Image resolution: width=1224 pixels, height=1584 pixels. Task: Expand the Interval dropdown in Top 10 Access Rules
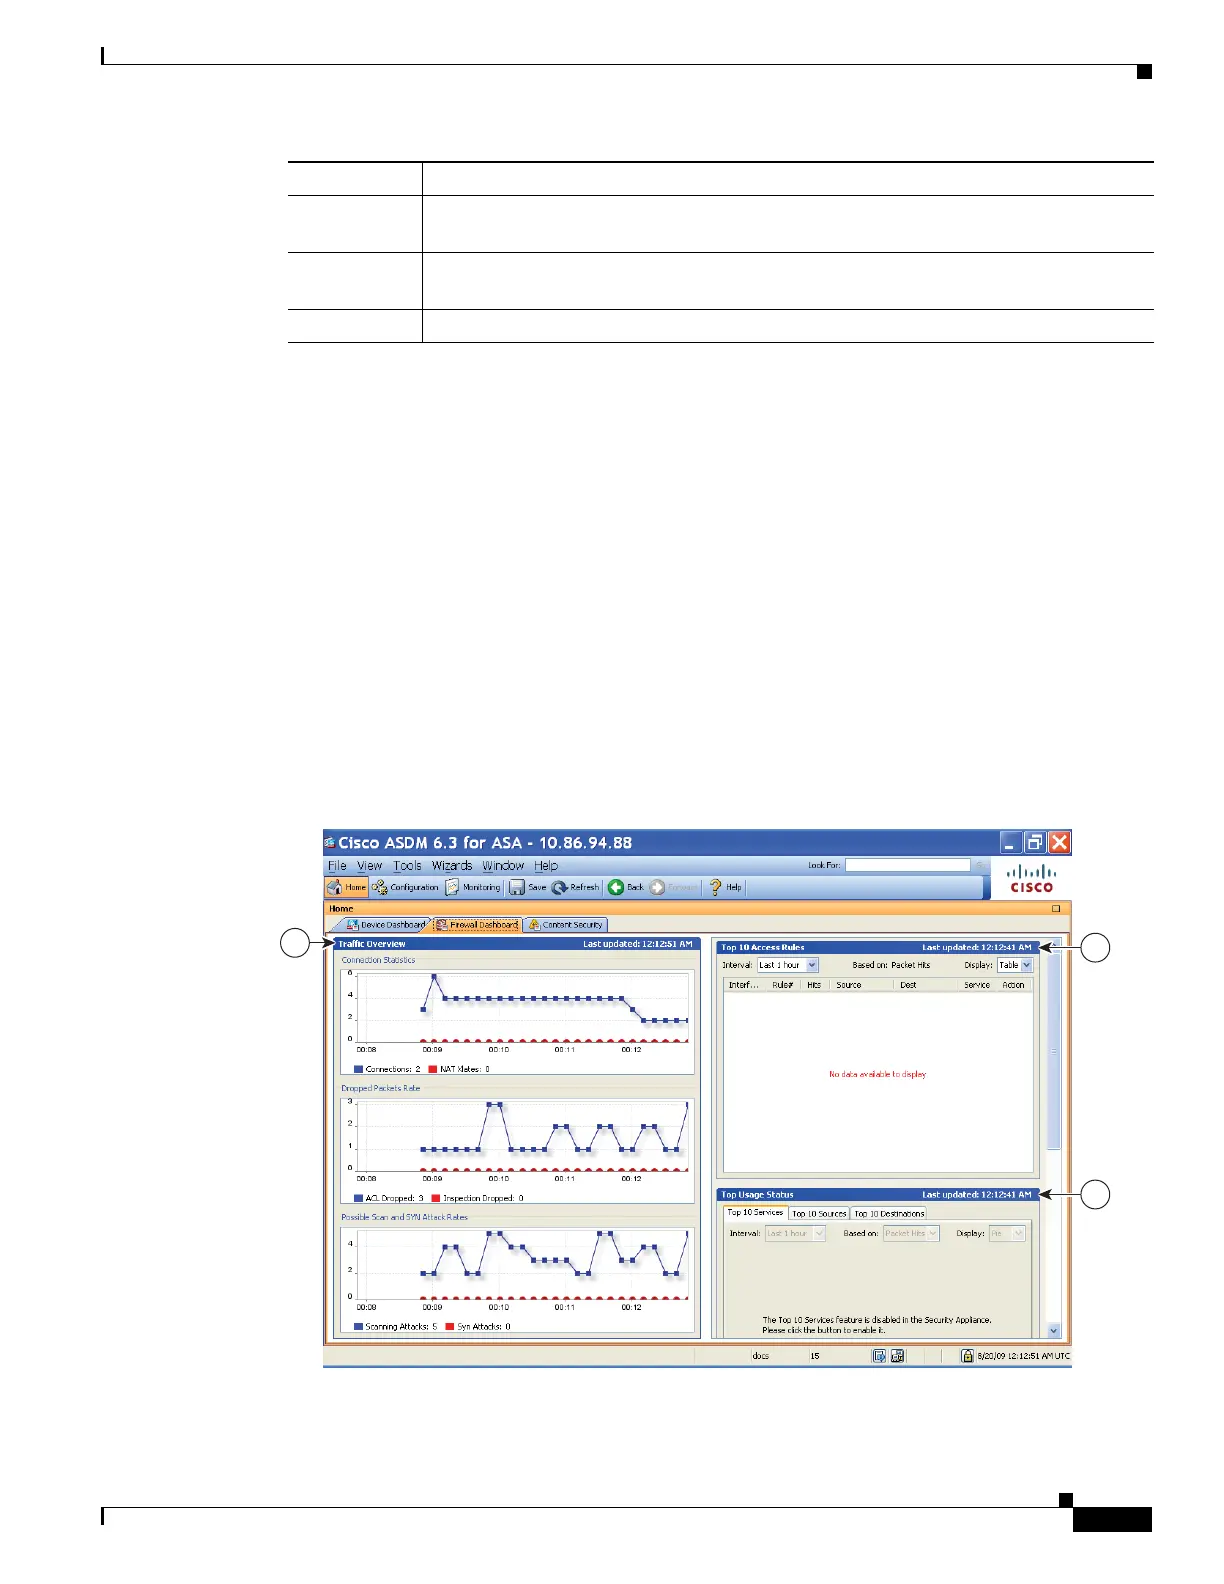pyautogui.click(x=788, y=965)
